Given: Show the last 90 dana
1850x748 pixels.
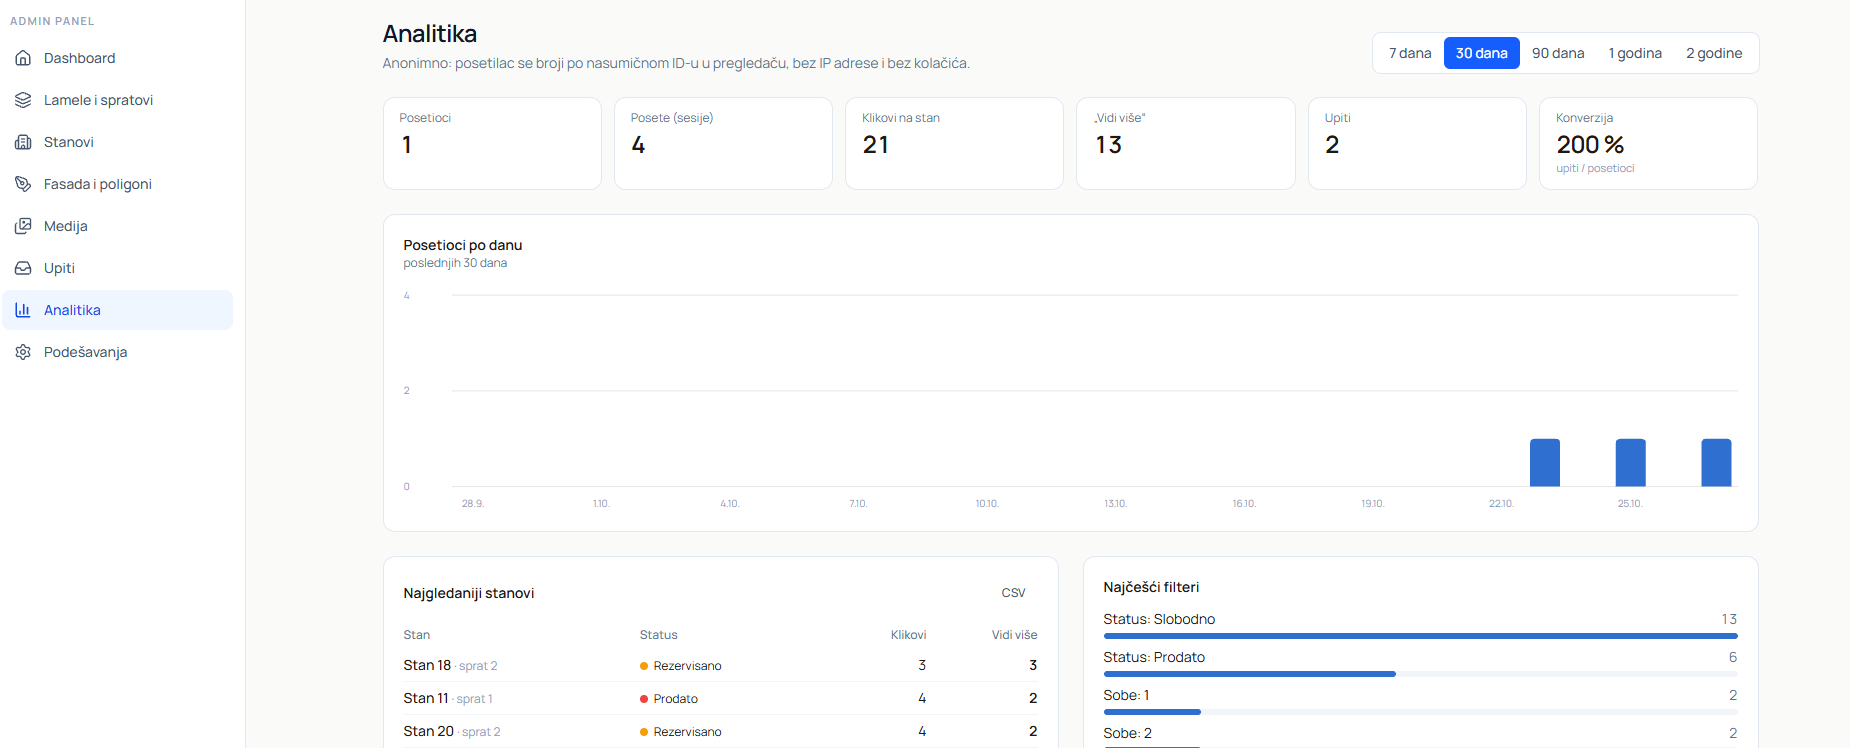Looking at the screenshot, I should (x=1558, y=53).
